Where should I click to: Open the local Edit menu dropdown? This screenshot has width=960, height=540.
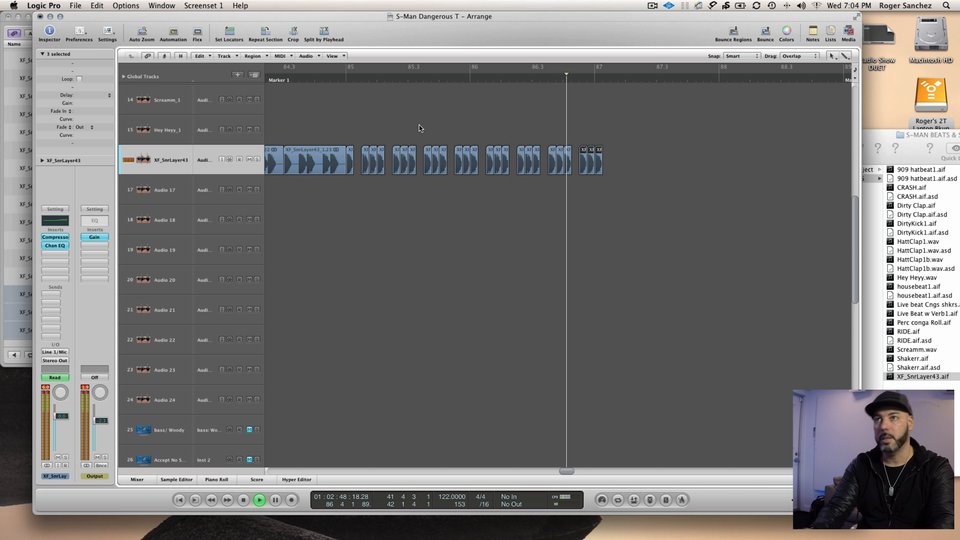pos(203,56)
